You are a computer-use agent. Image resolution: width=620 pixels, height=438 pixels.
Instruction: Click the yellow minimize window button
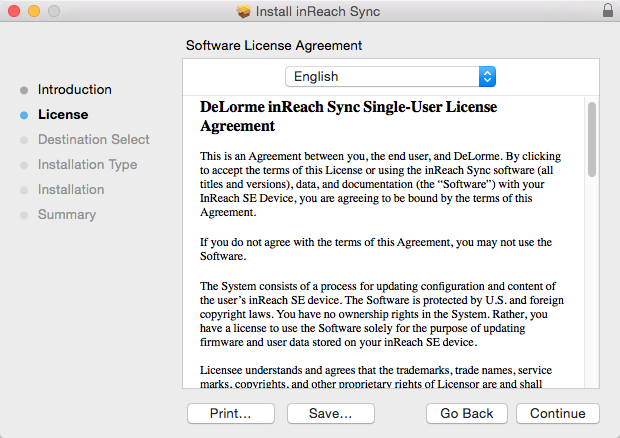(x=34, y=11)
